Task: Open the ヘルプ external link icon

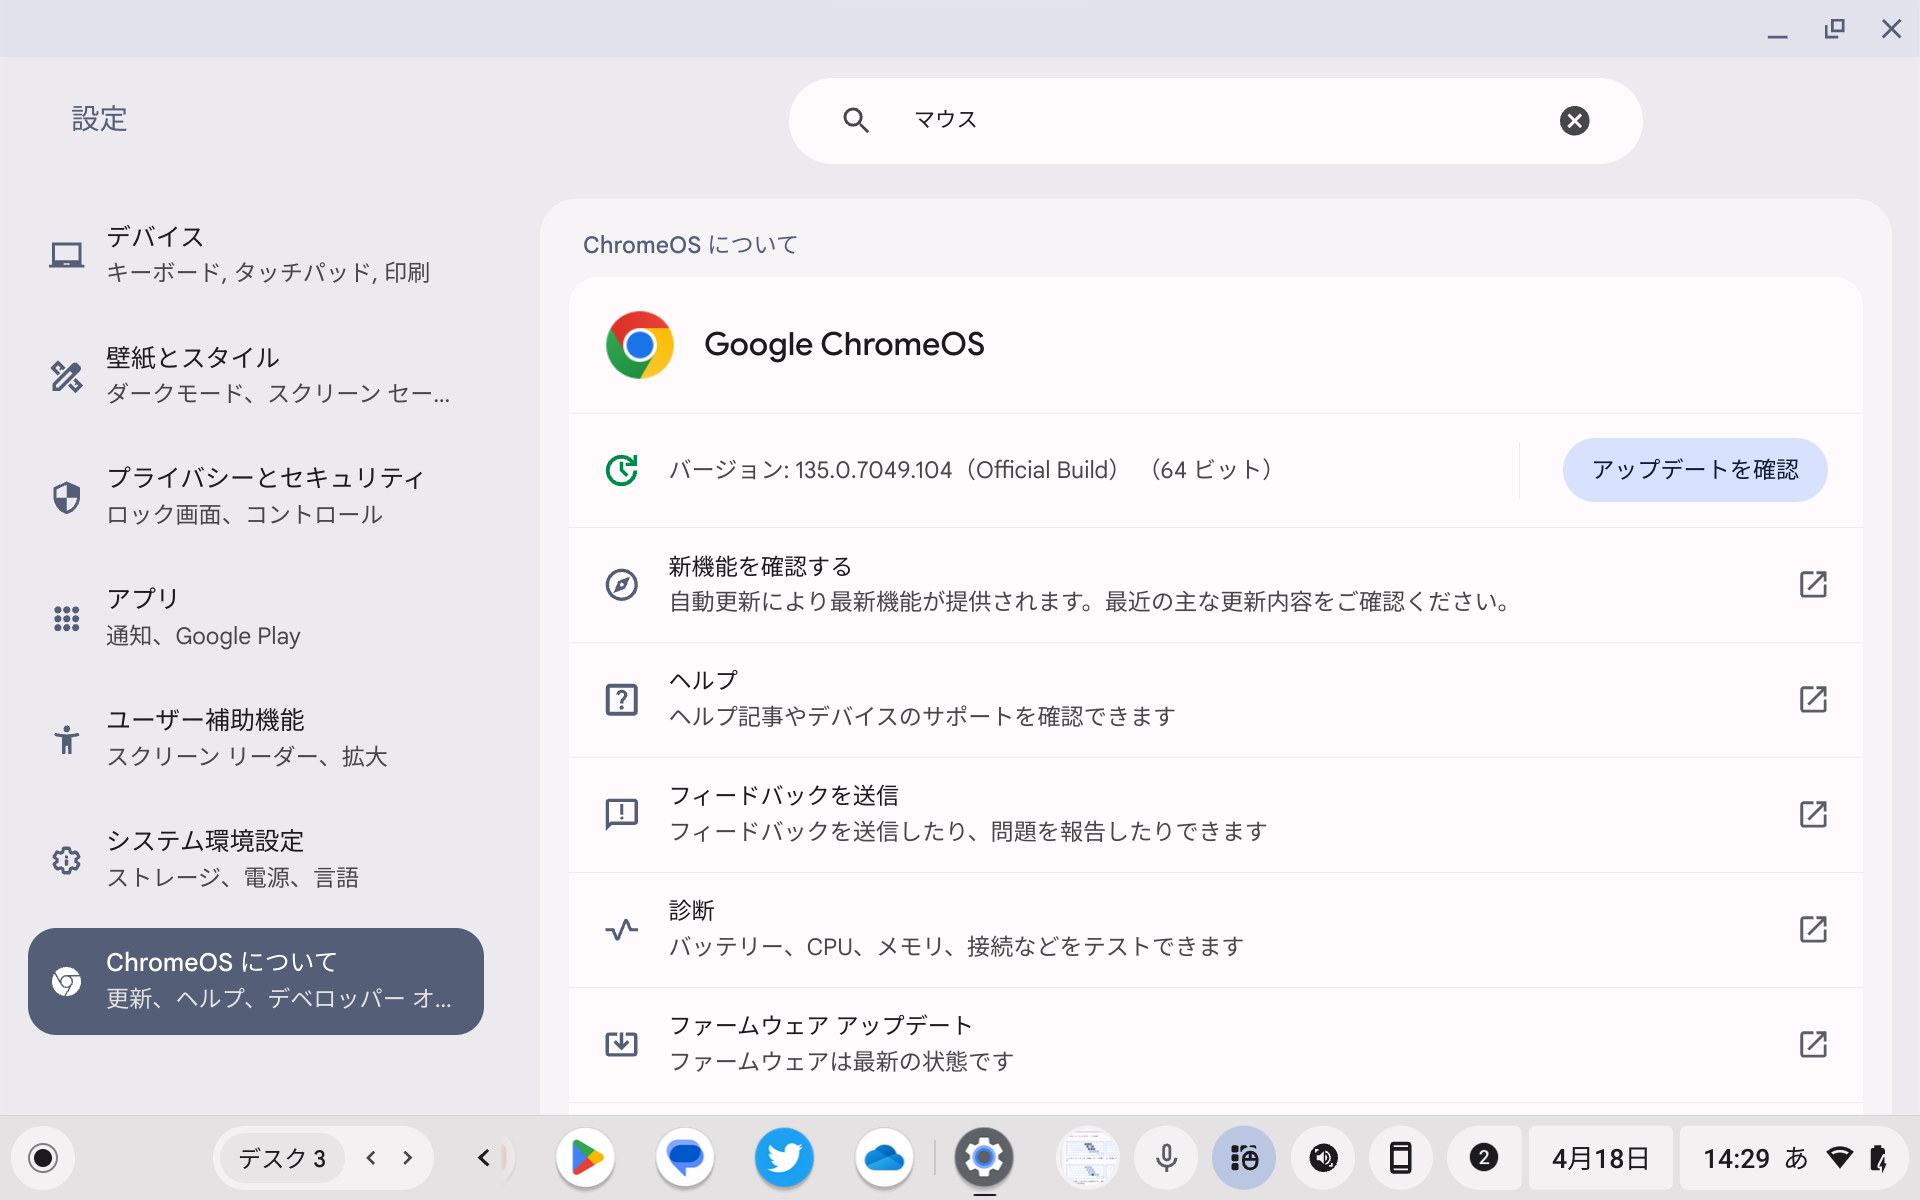Action: [x=1814, y=699]
